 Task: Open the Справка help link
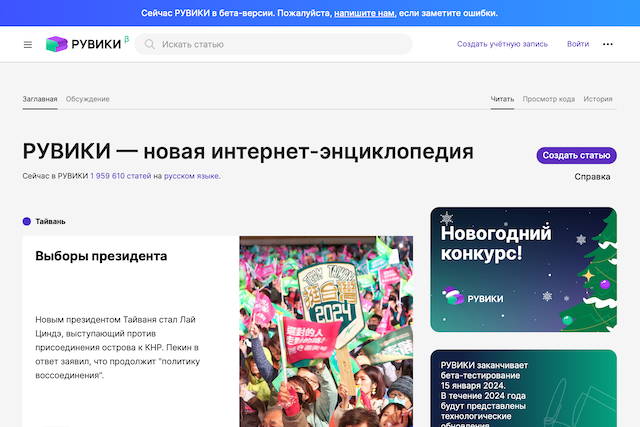point(592,177)
